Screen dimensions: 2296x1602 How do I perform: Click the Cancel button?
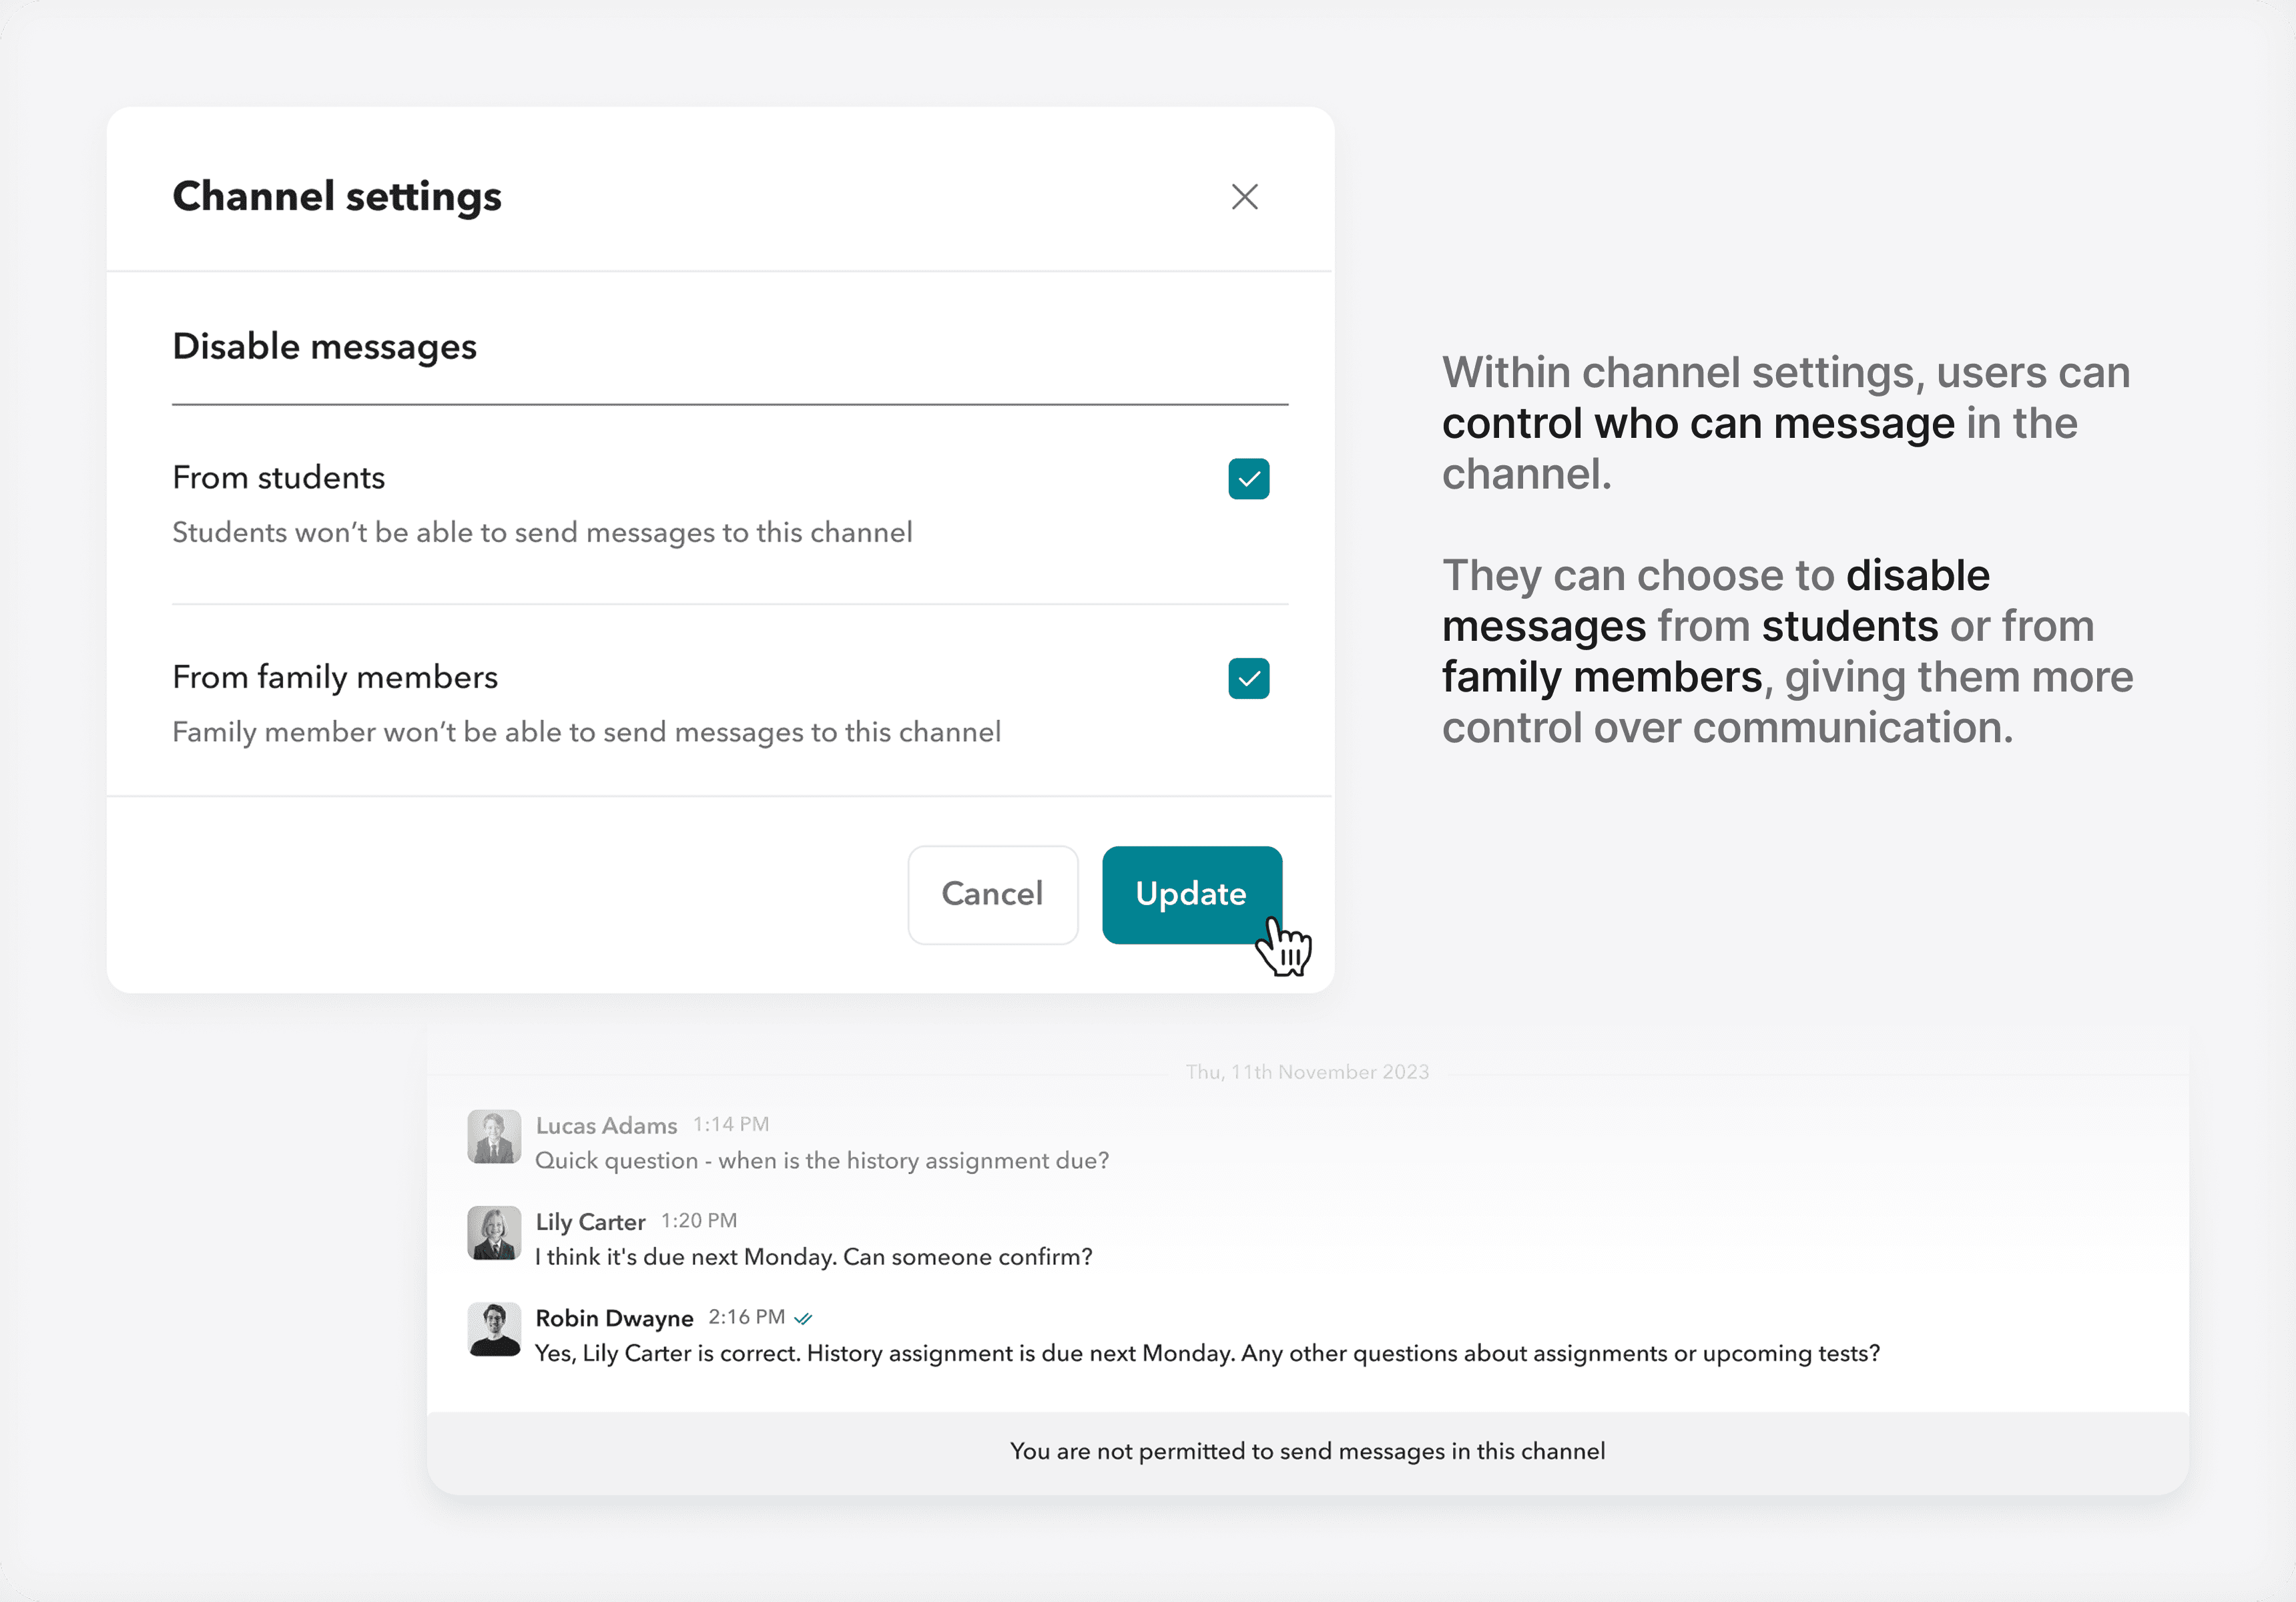pos(992,894)
